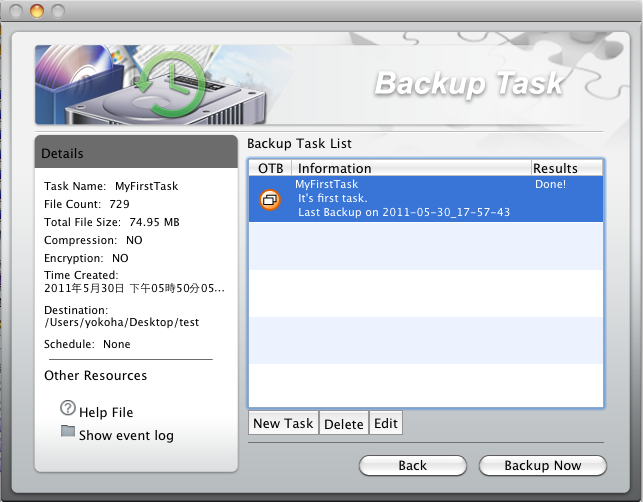Delete the selected backup task

pyautogui.click(x=344, y=423)
